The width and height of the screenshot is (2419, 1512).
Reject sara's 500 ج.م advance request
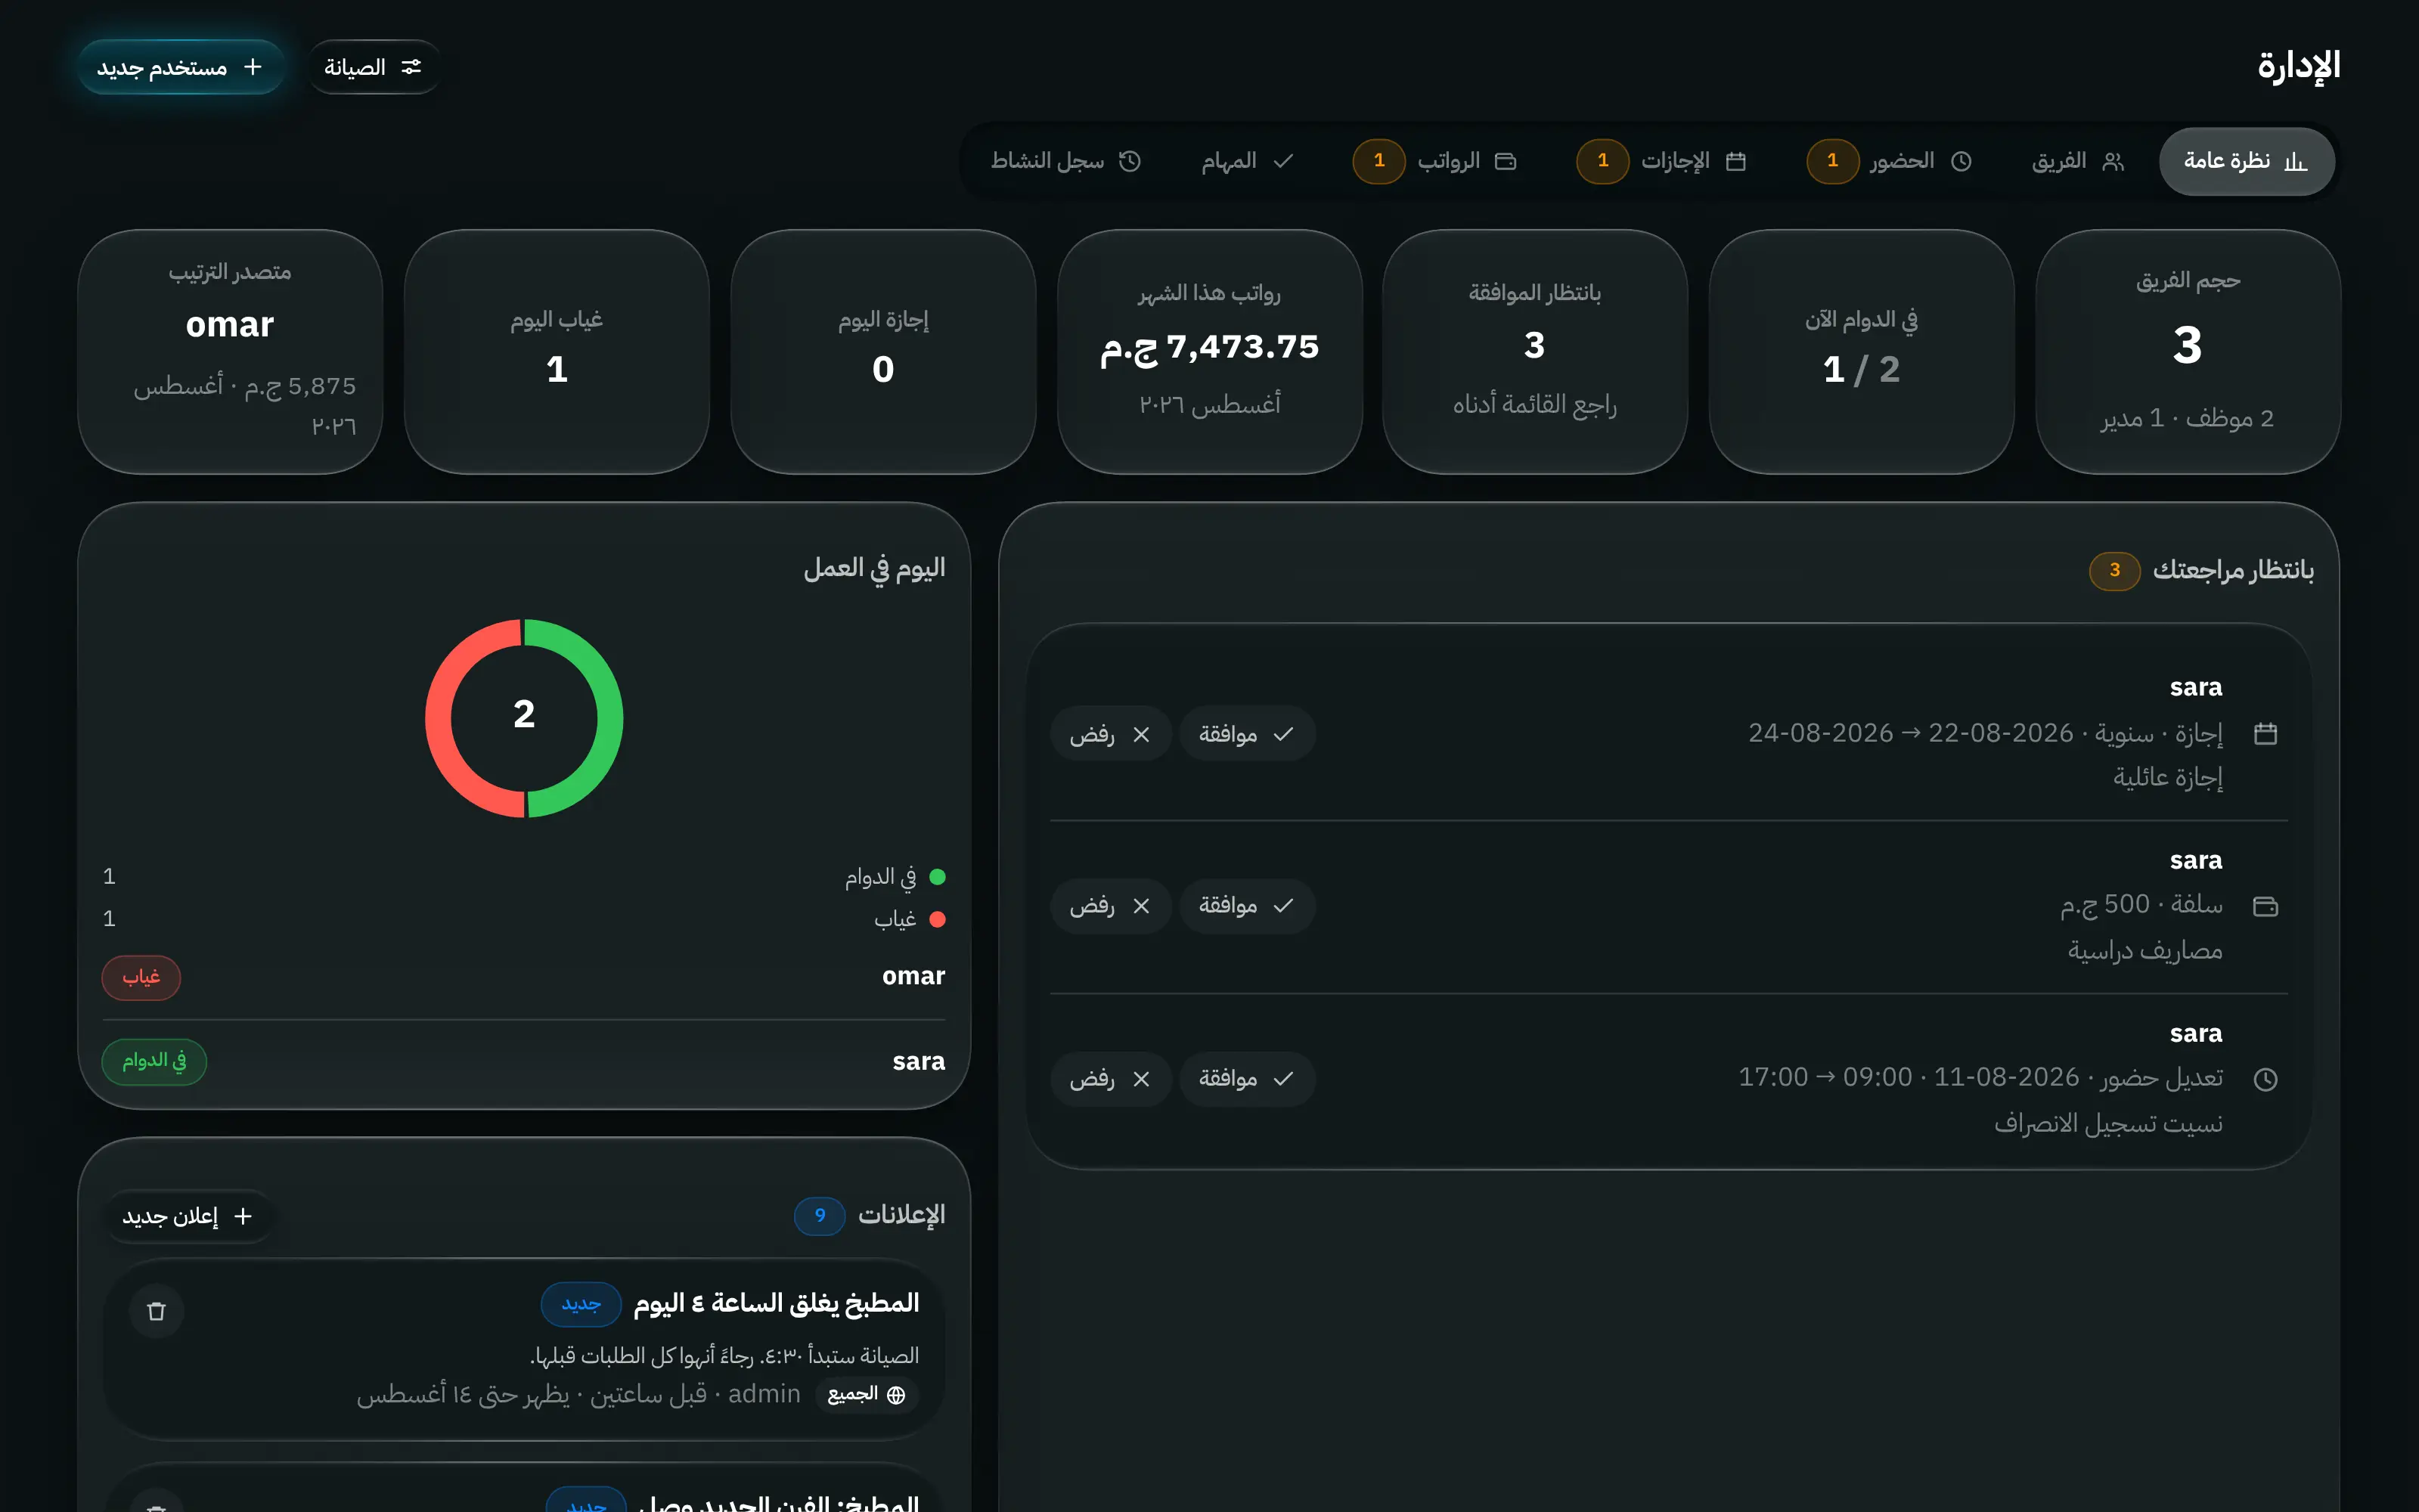tap(1110, 906)
